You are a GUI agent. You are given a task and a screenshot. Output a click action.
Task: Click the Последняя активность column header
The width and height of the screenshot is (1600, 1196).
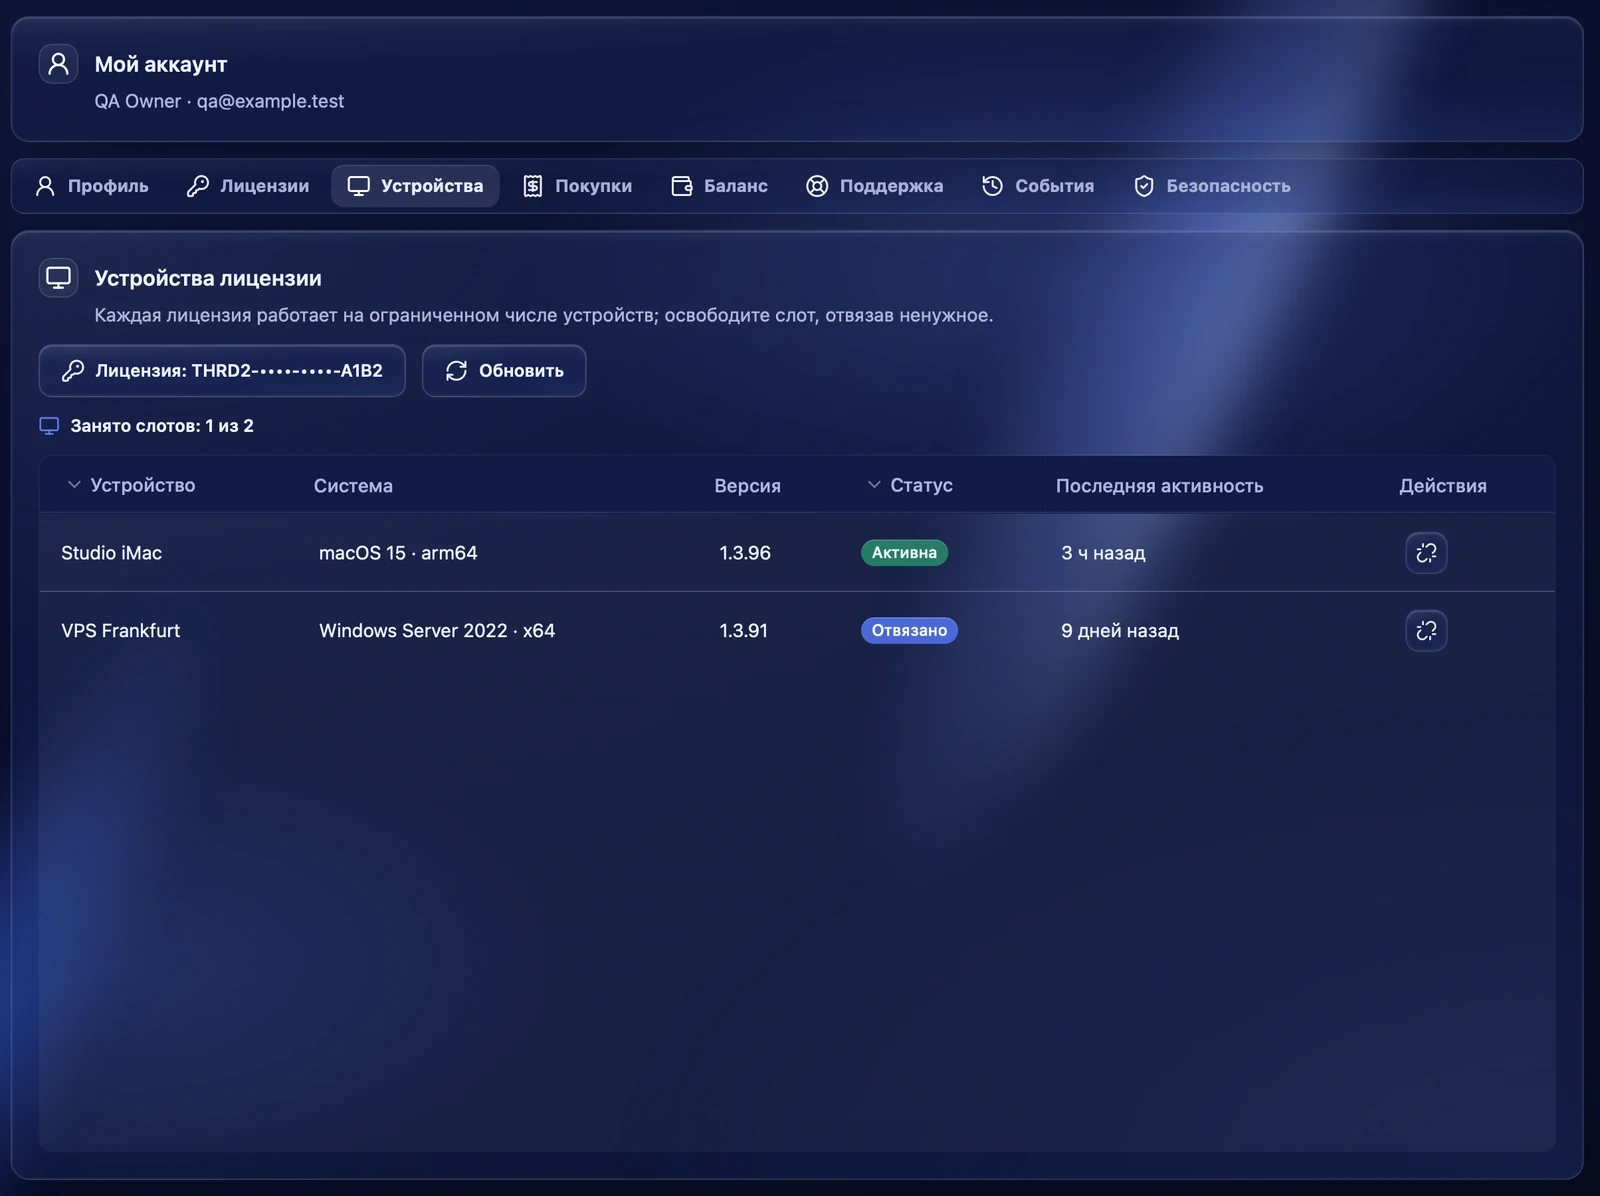1159,486
